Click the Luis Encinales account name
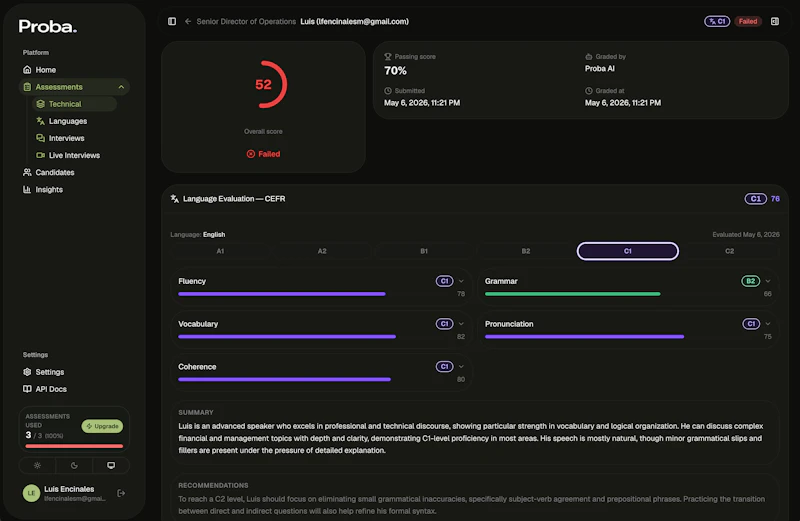This screenshot has width=800, height=521. pyautogui.click(x=69, y=489)
